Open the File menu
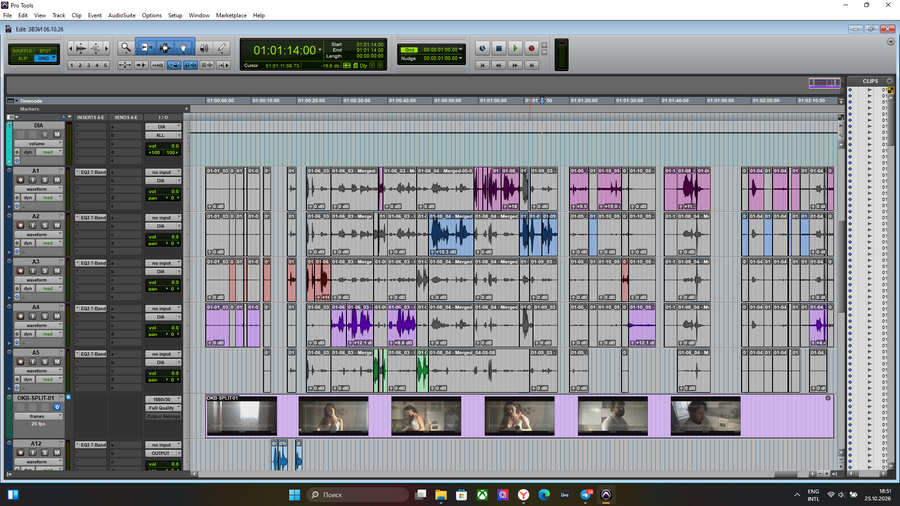The image size is (900, 506). coord(7,15)
